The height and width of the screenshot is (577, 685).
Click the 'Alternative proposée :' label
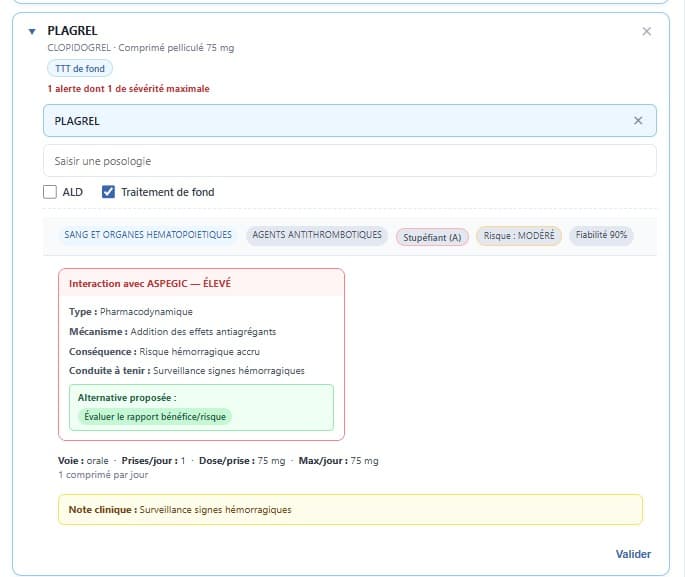(x=127, y=397)
